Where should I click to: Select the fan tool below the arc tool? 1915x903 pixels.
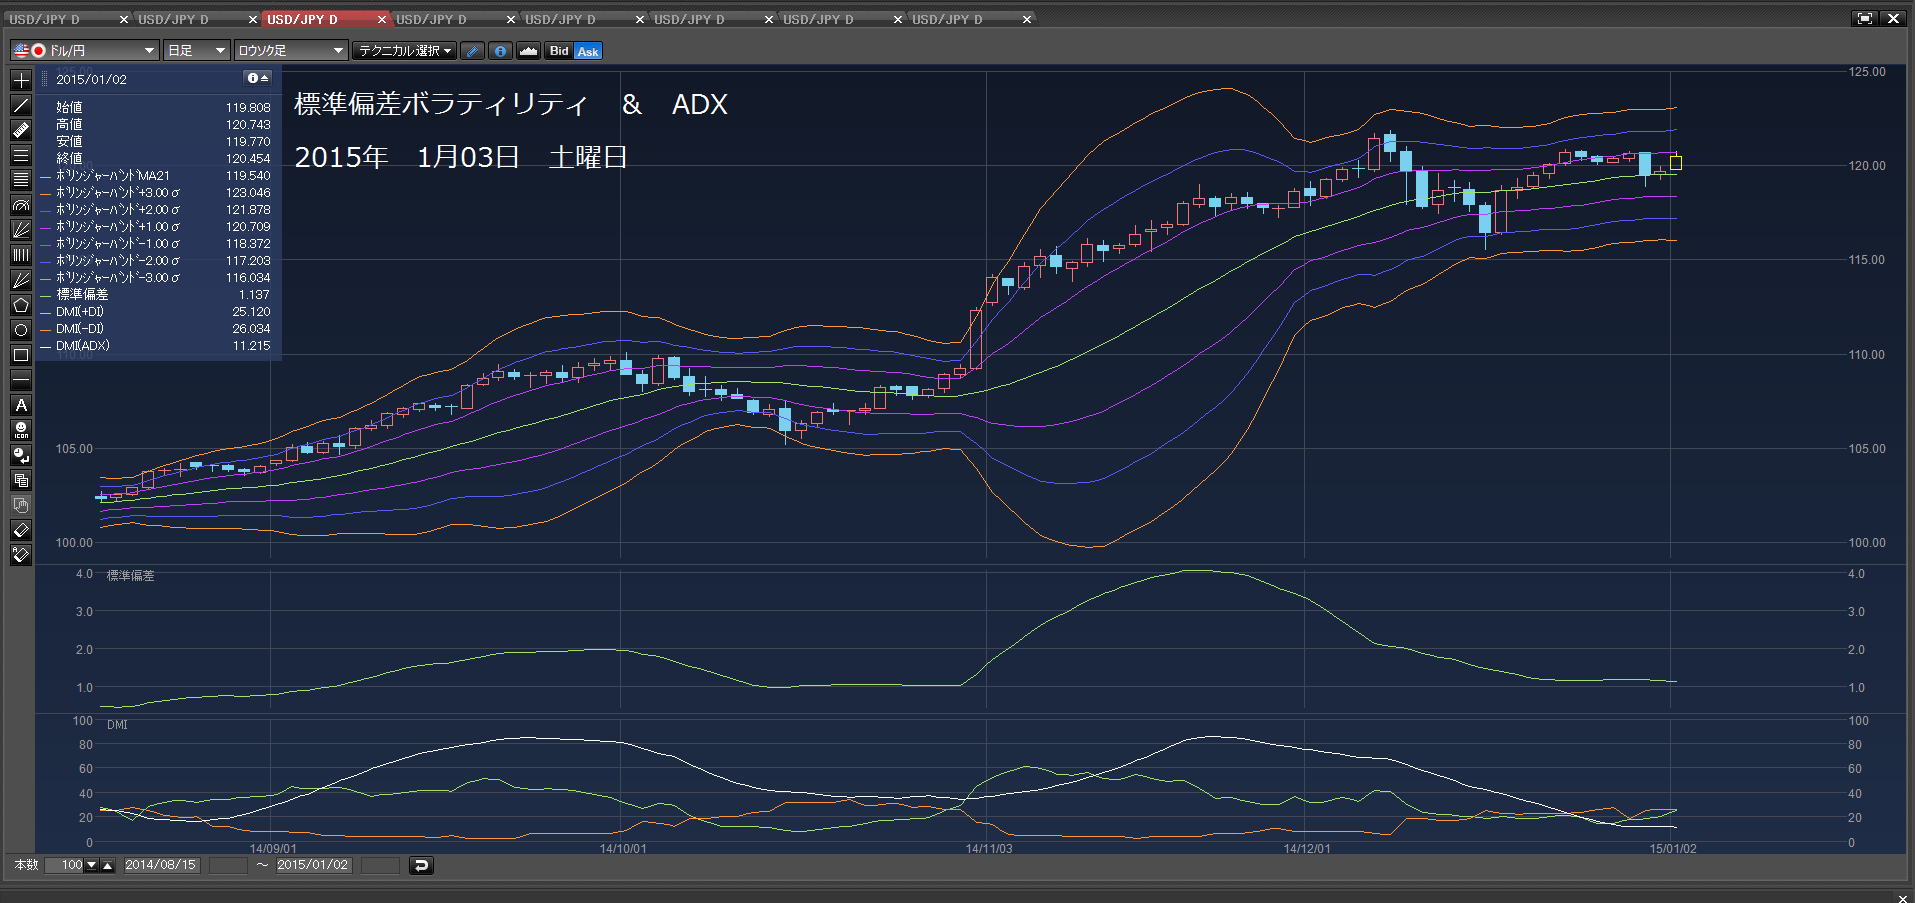click(x=21, y=230)
